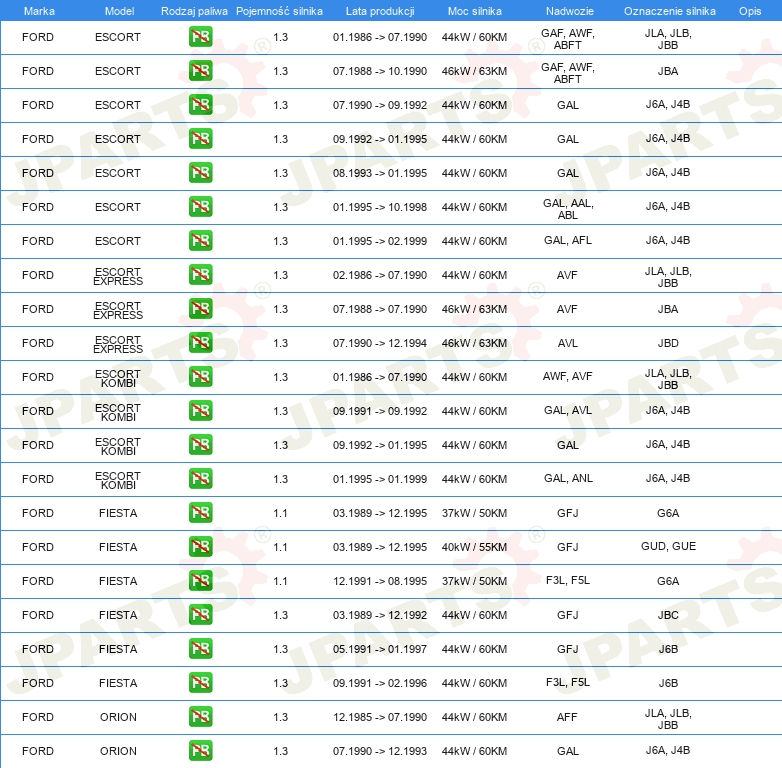Image resolution: width=782 pixels, height=768 pixels.
Task: Click the 37kW / 50KM power in F3L, F5L row
Action: [x=474, y=581]
